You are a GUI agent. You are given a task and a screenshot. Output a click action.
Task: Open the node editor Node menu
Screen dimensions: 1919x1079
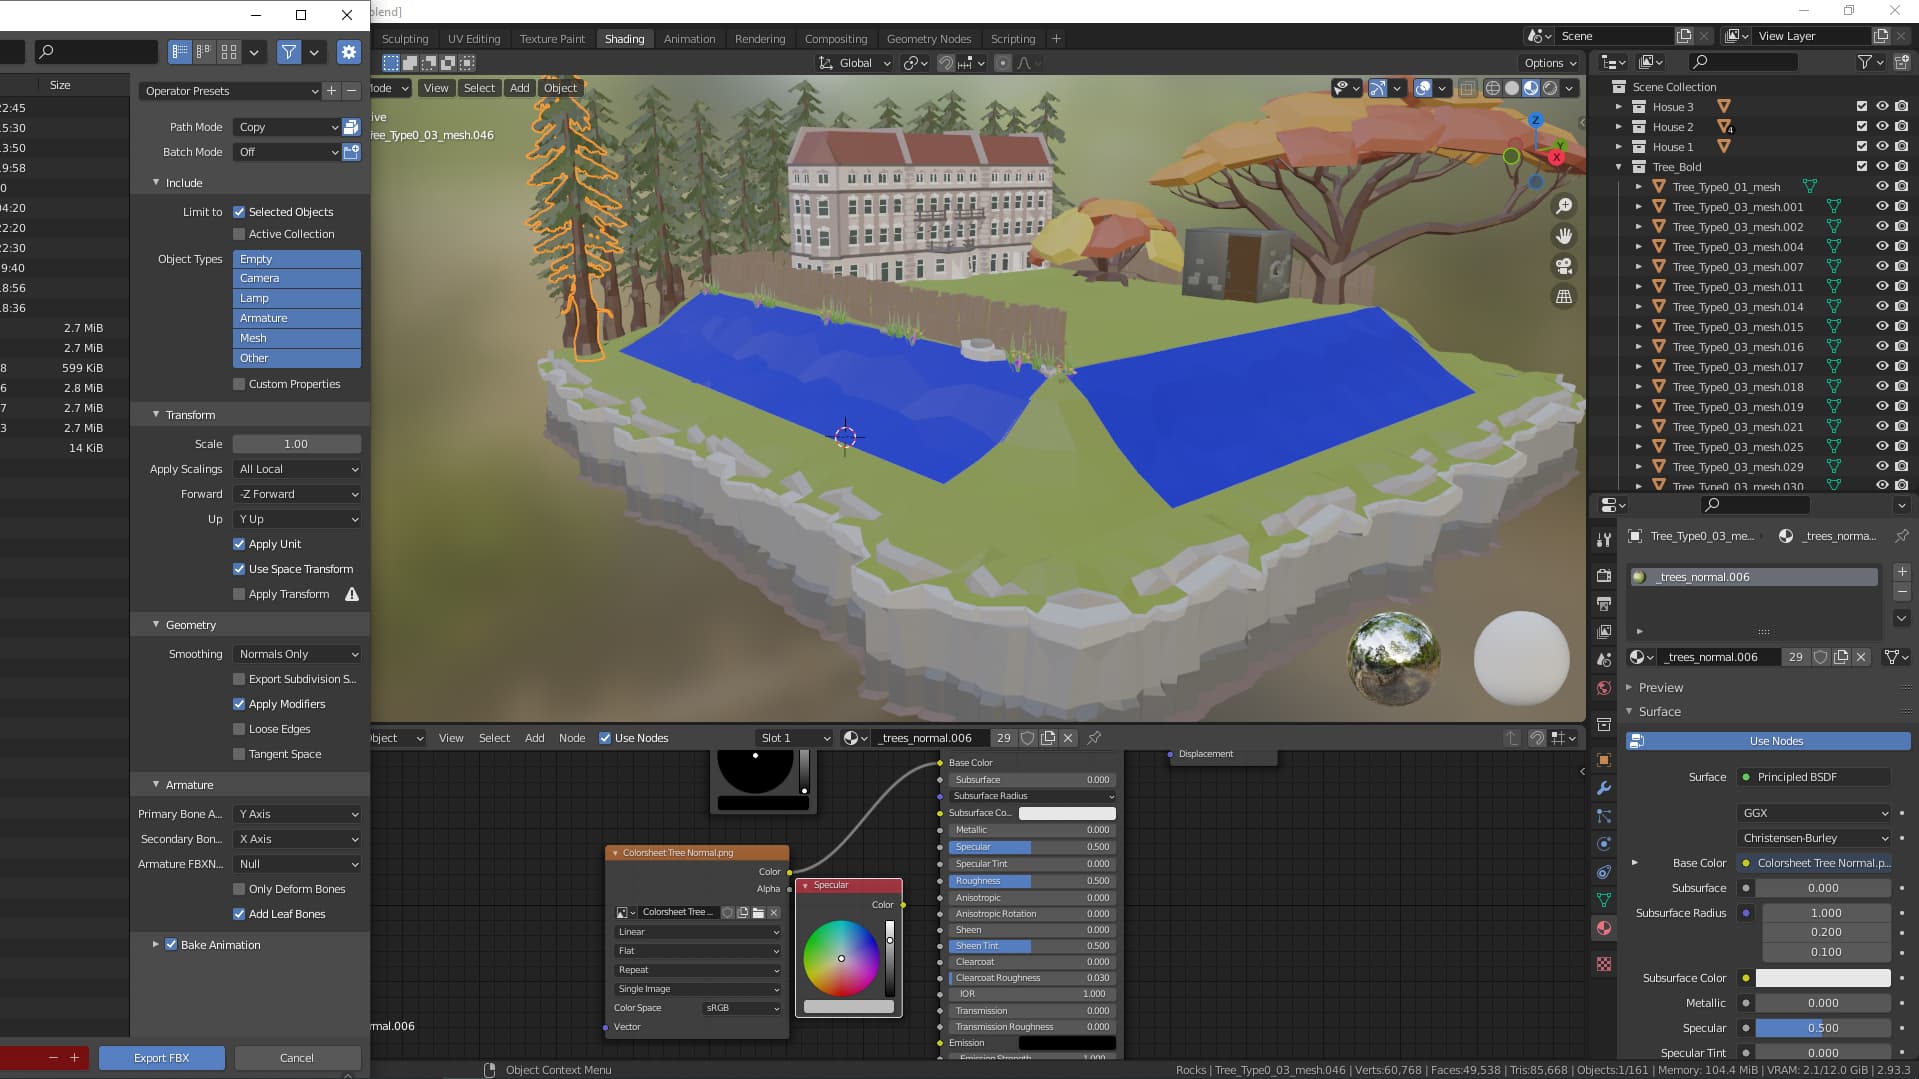571,738
